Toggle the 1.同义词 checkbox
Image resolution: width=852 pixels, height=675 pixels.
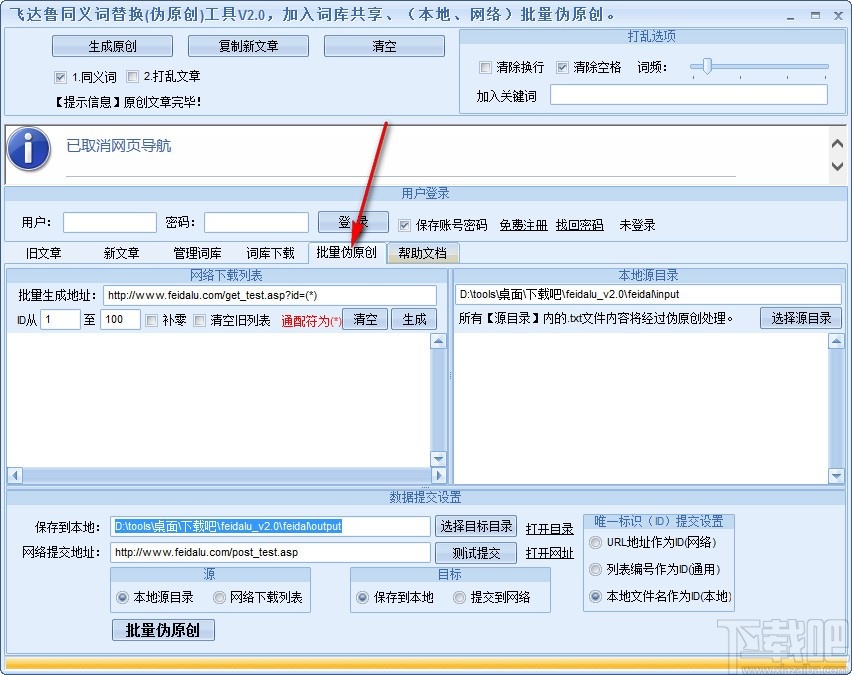click(60, 77)
